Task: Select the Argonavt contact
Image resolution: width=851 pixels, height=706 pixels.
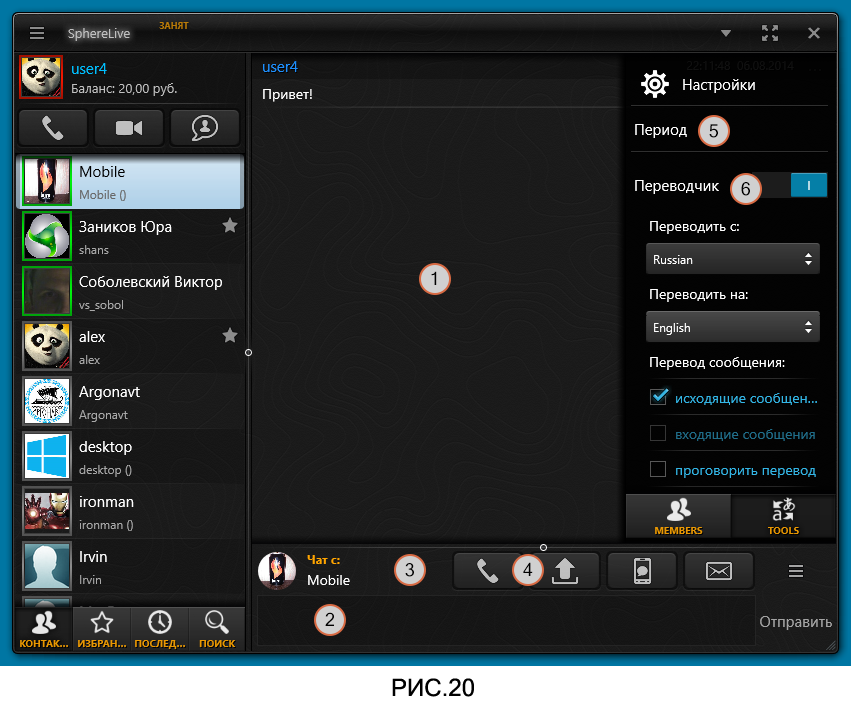Action: [130, 402]
